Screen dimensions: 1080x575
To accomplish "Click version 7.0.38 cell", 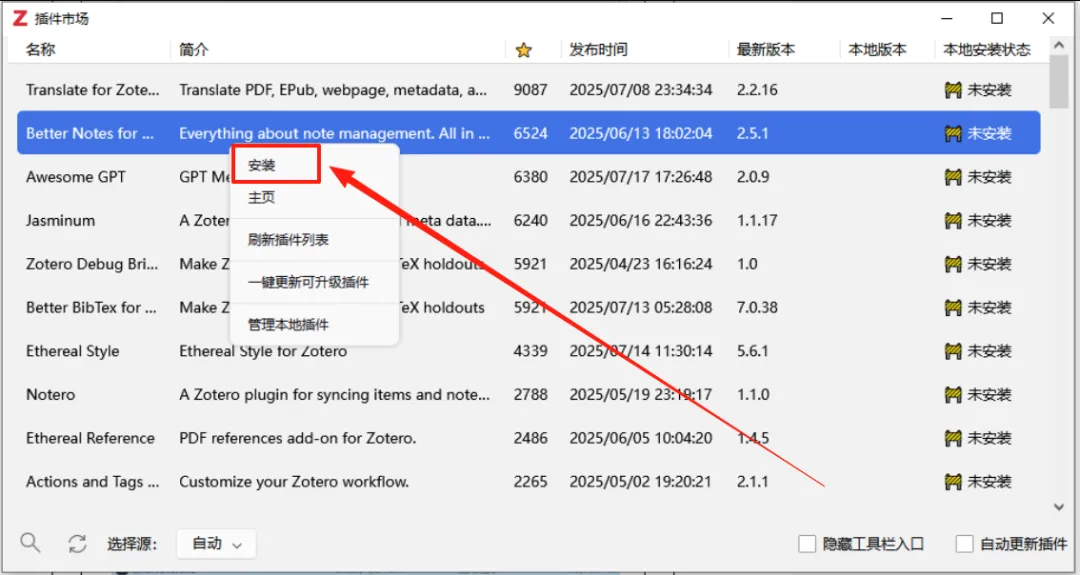I will coord(757,307).
